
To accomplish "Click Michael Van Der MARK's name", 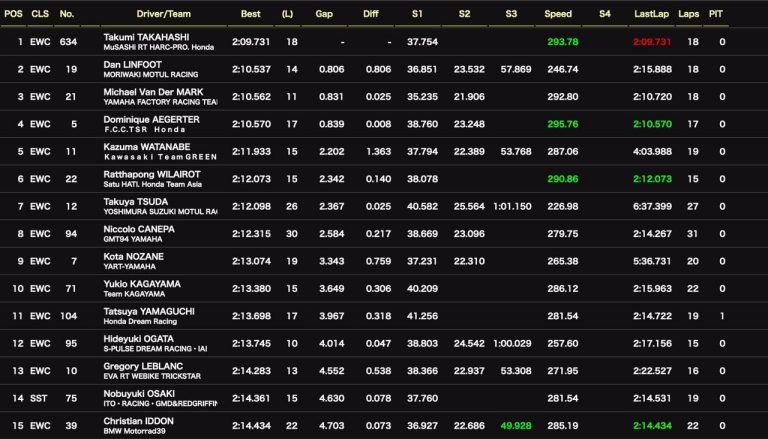I will tap(160, 91).
